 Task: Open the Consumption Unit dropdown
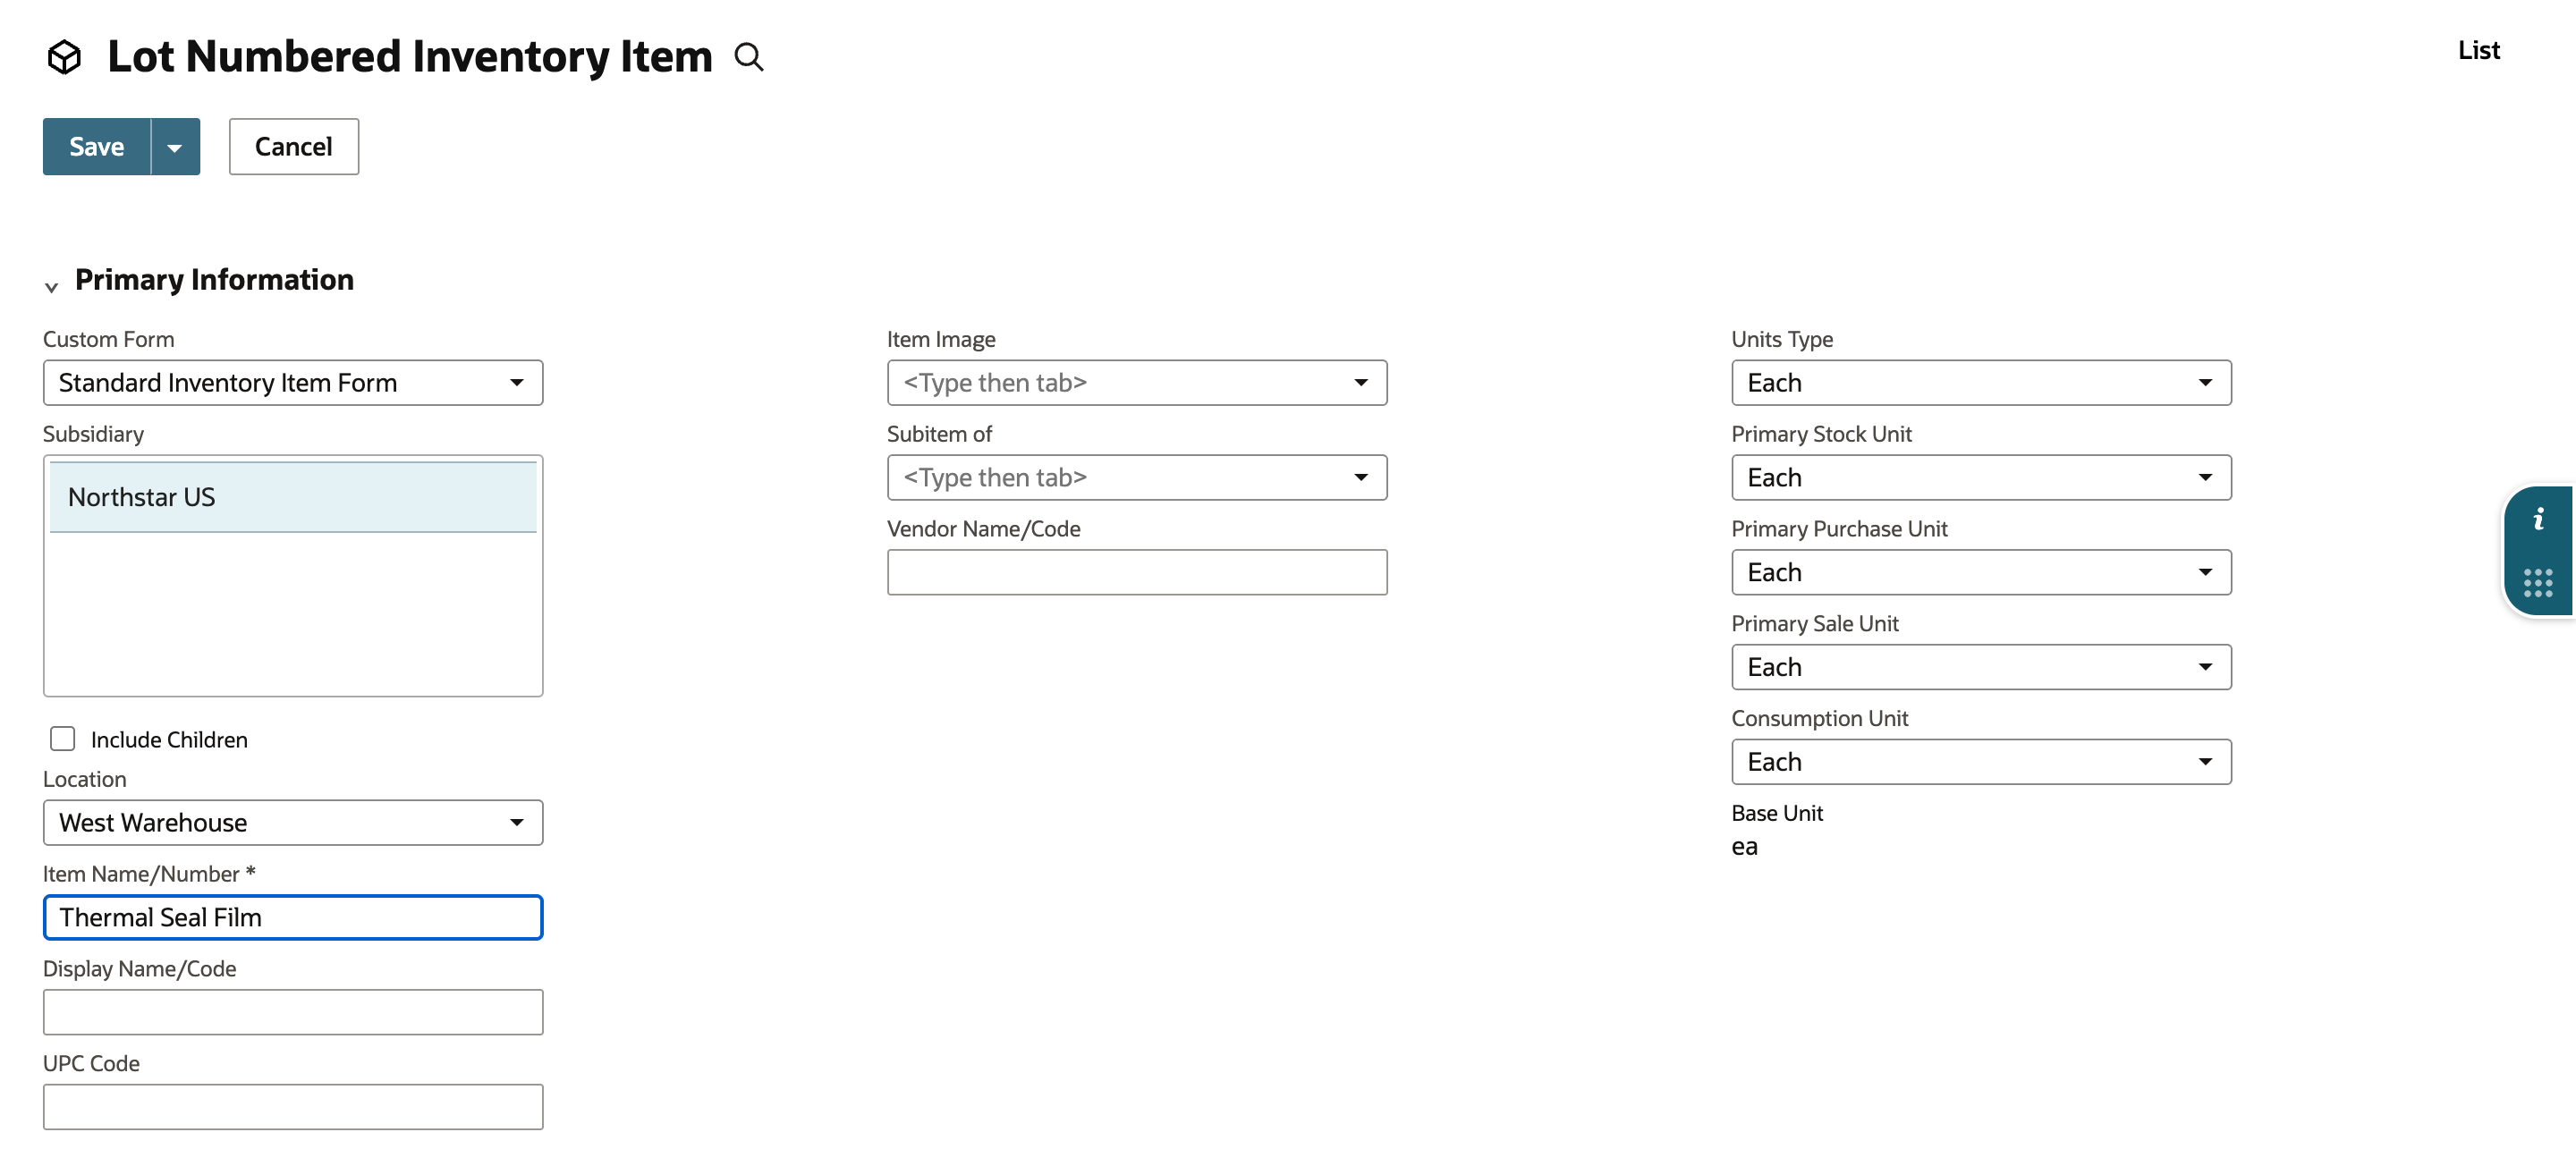tap(1981, 762)
